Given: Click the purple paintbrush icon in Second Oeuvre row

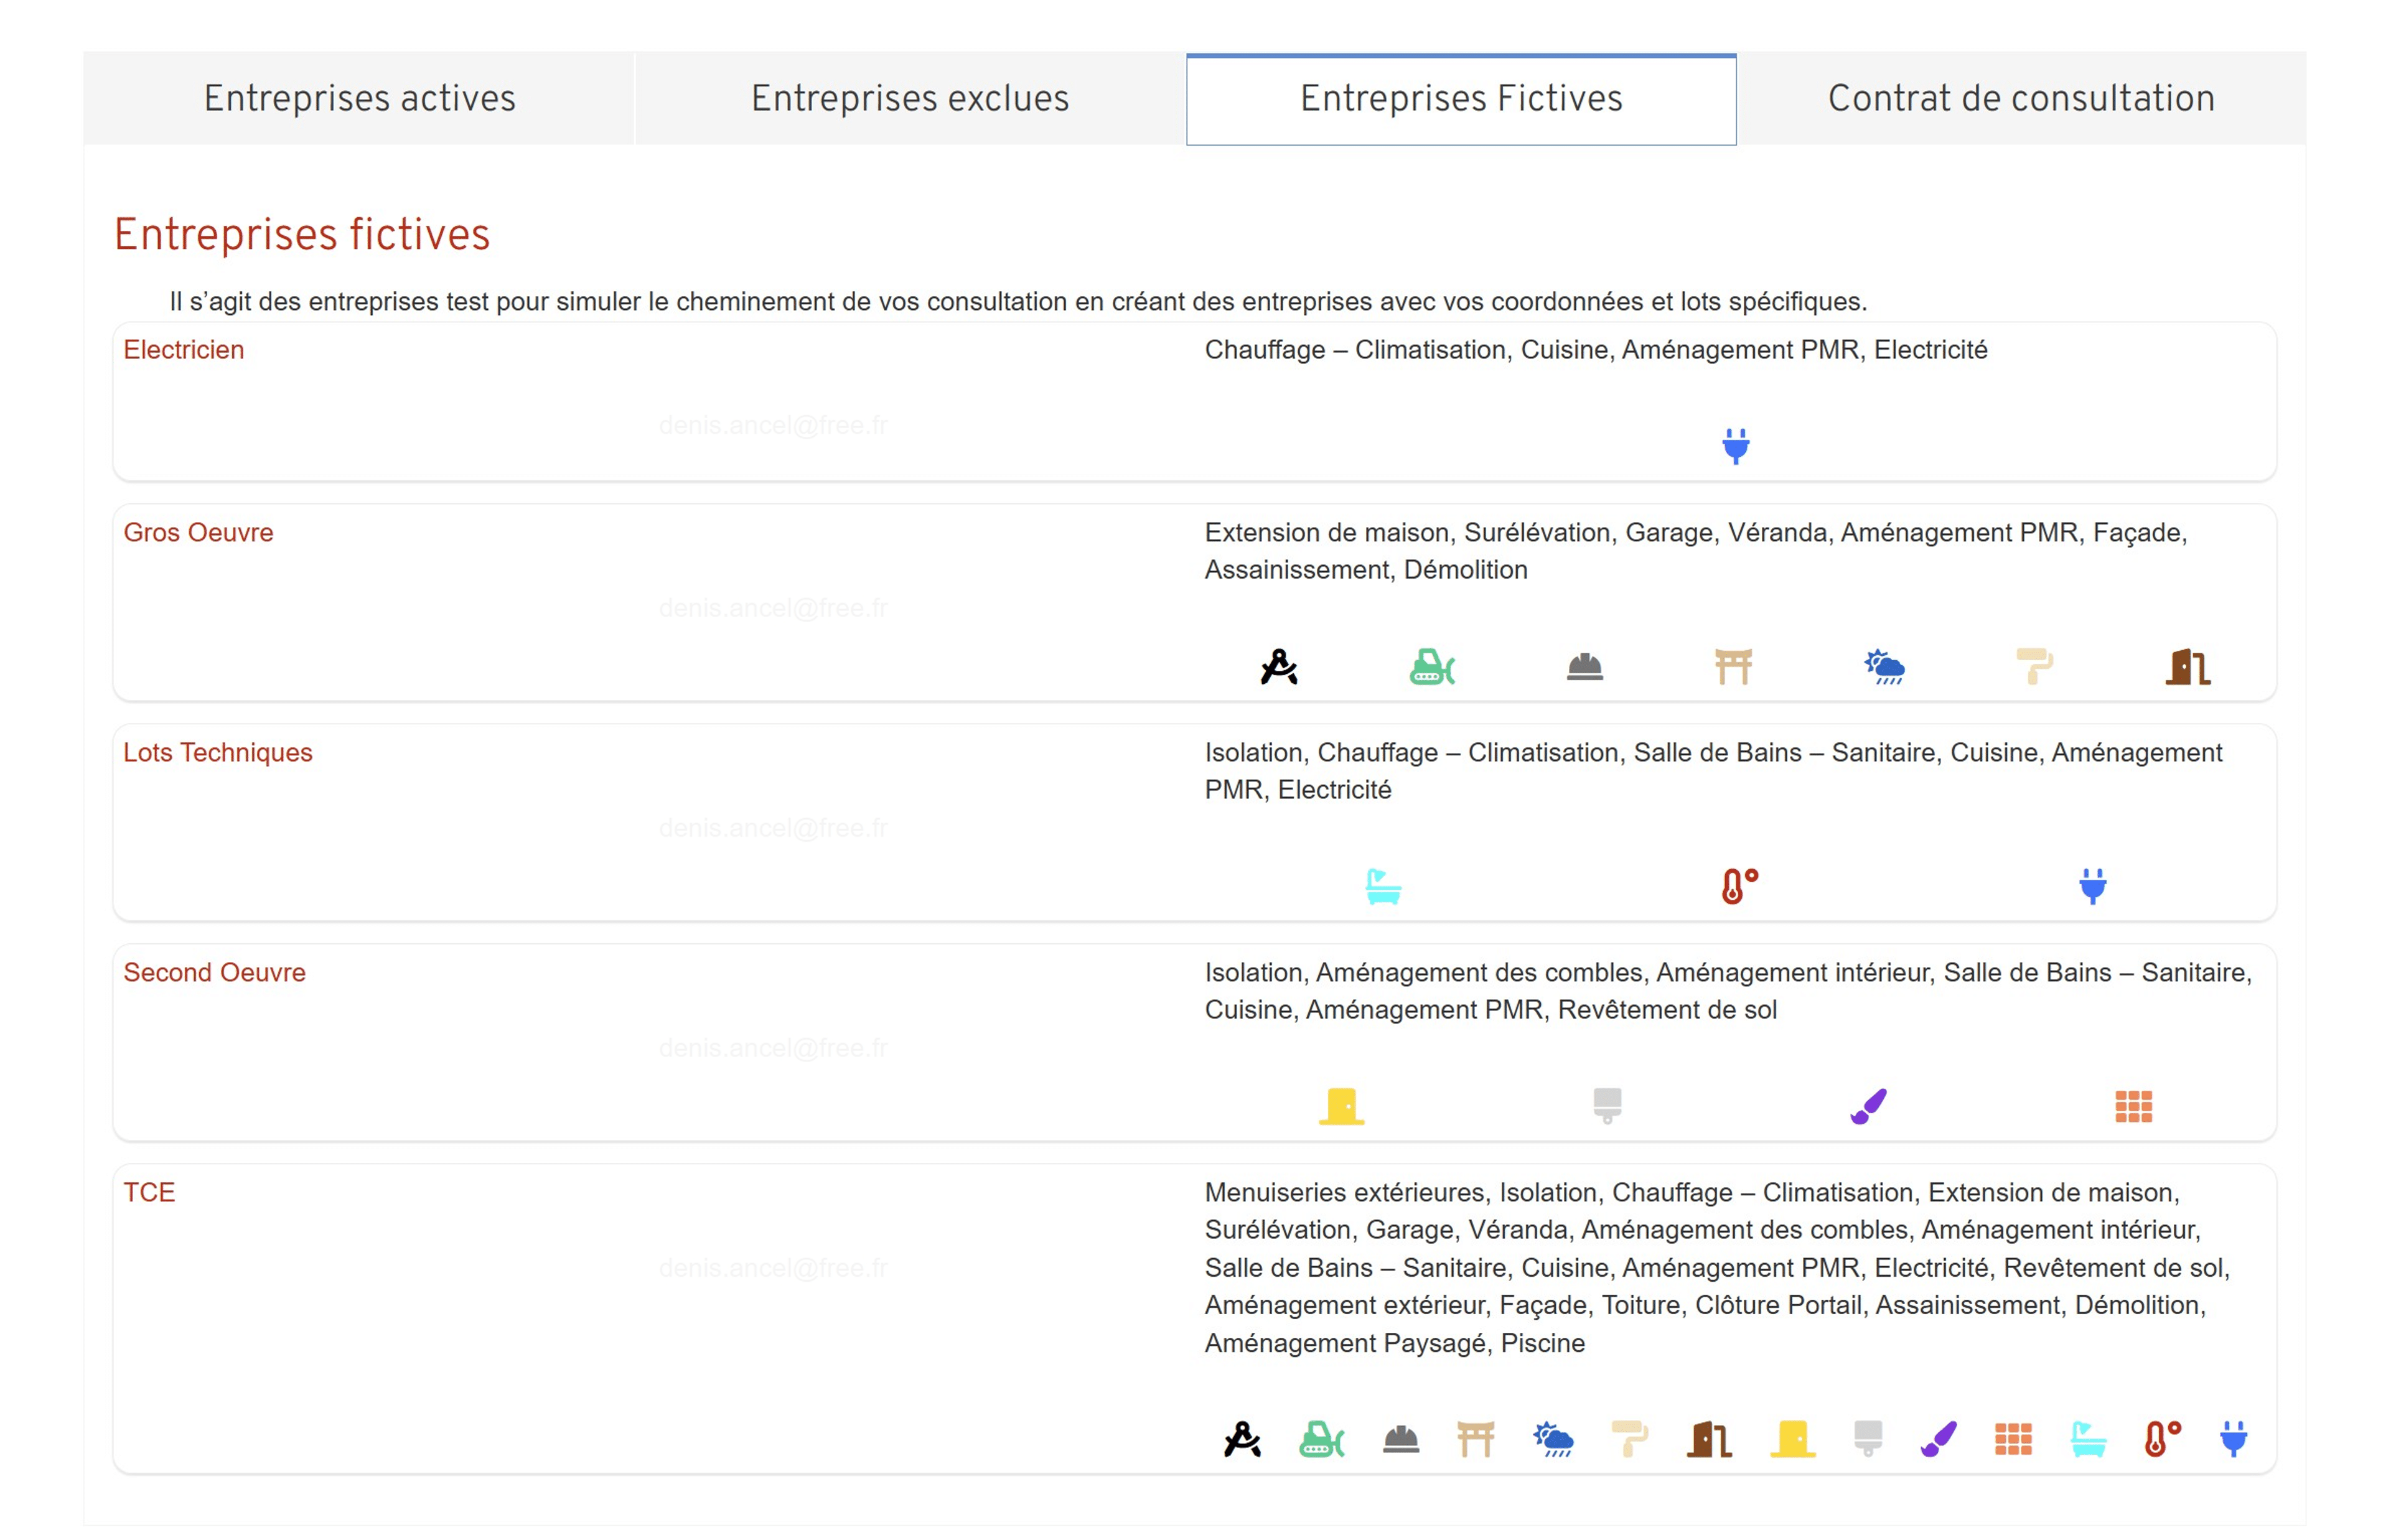Looking at the screenshot, I should (x=1868, y=1106).
